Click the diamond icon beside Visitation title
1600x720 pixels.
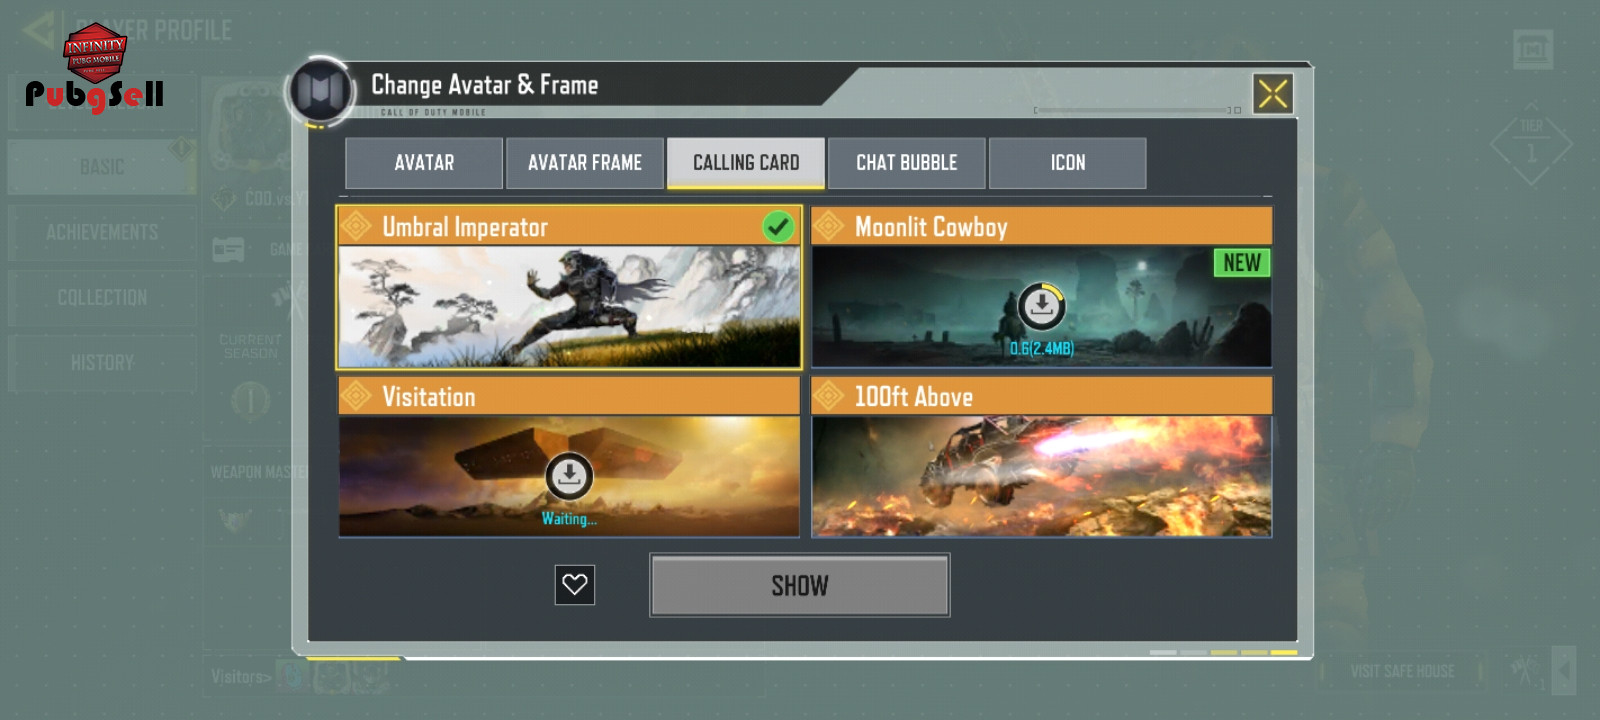(x=355, y=397)
